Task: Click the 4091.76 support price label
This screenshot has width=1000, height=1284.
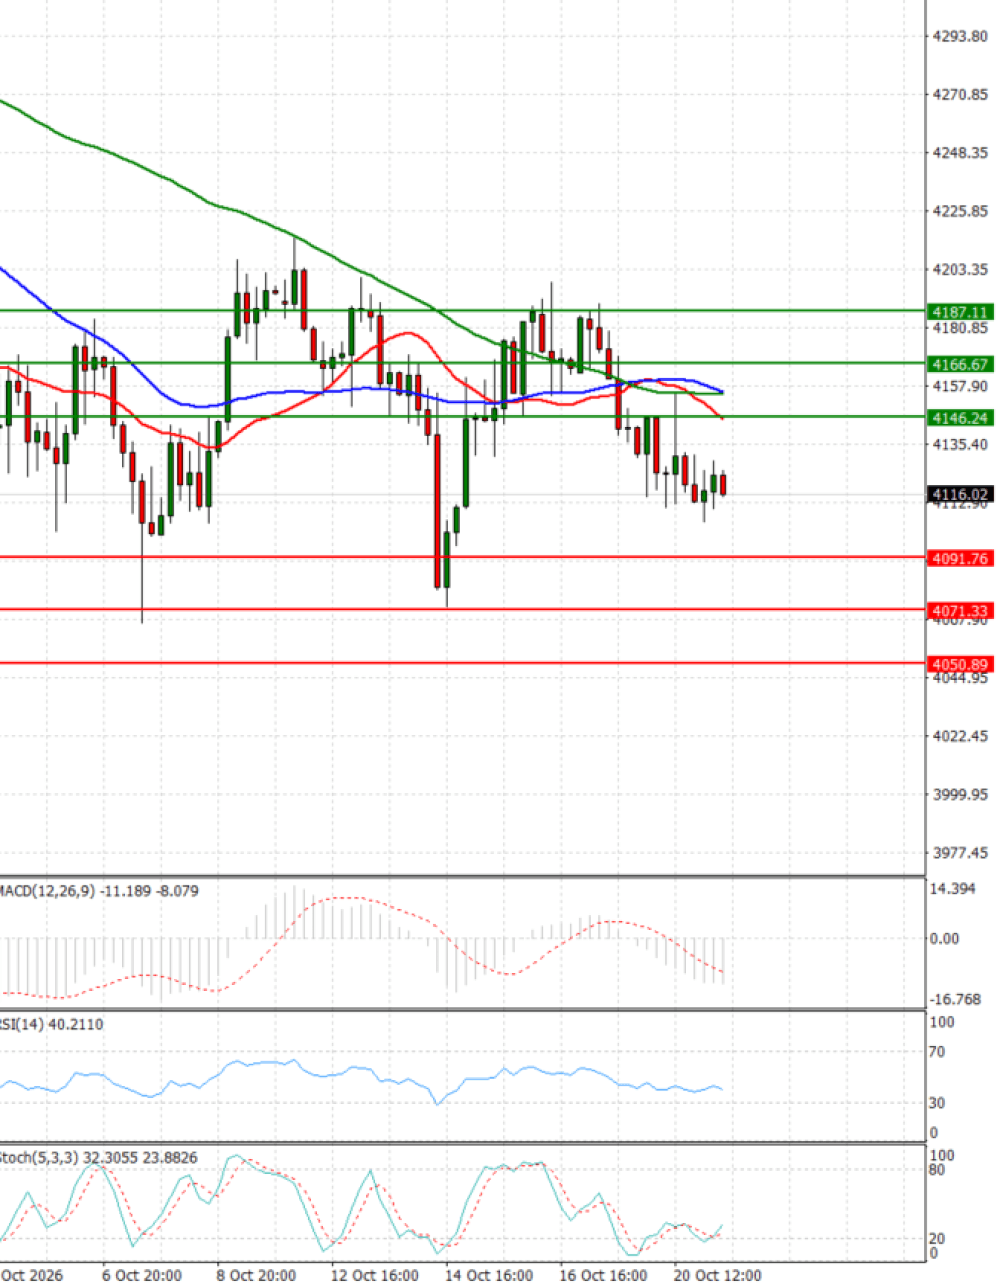Action: [959, 558]
